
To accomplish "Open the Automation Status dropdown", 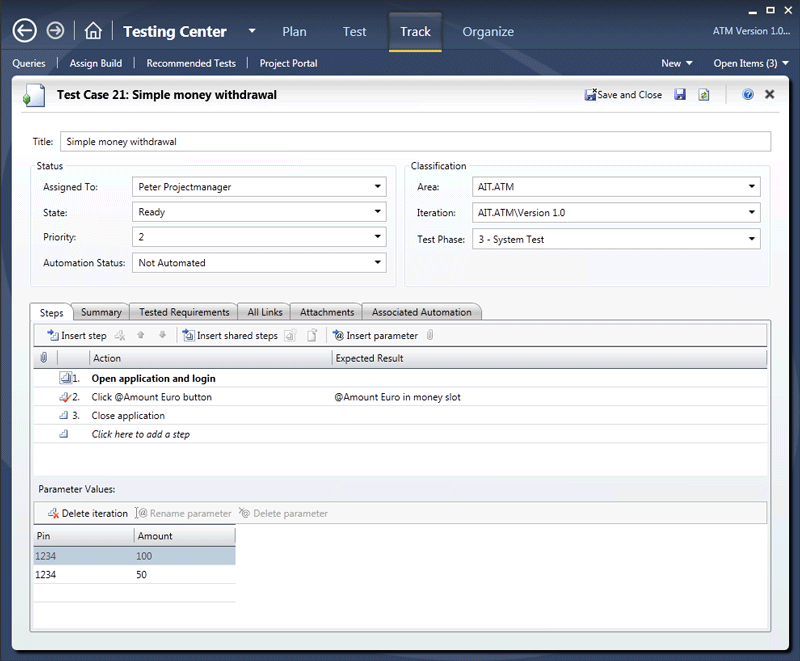I will click(377, 263).
